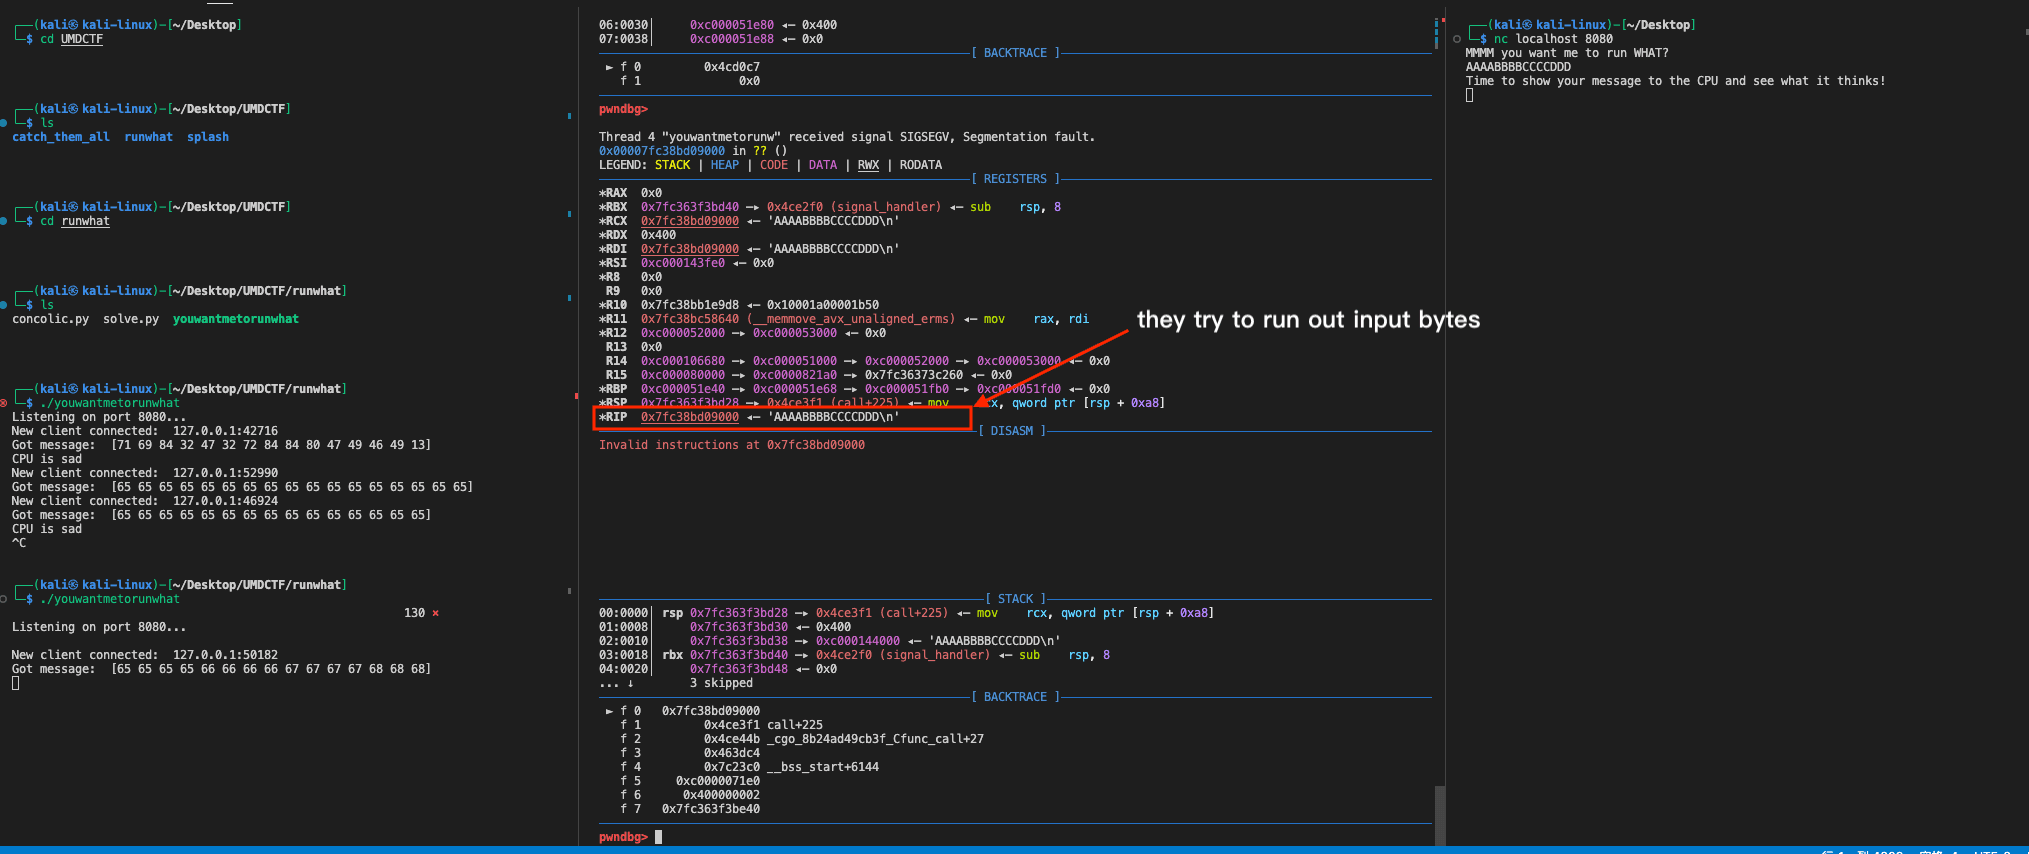Click the blue dot beside 'ls' listing catch_them_all
This screenshot has width=2029, height=854.
tap(4, 123)
